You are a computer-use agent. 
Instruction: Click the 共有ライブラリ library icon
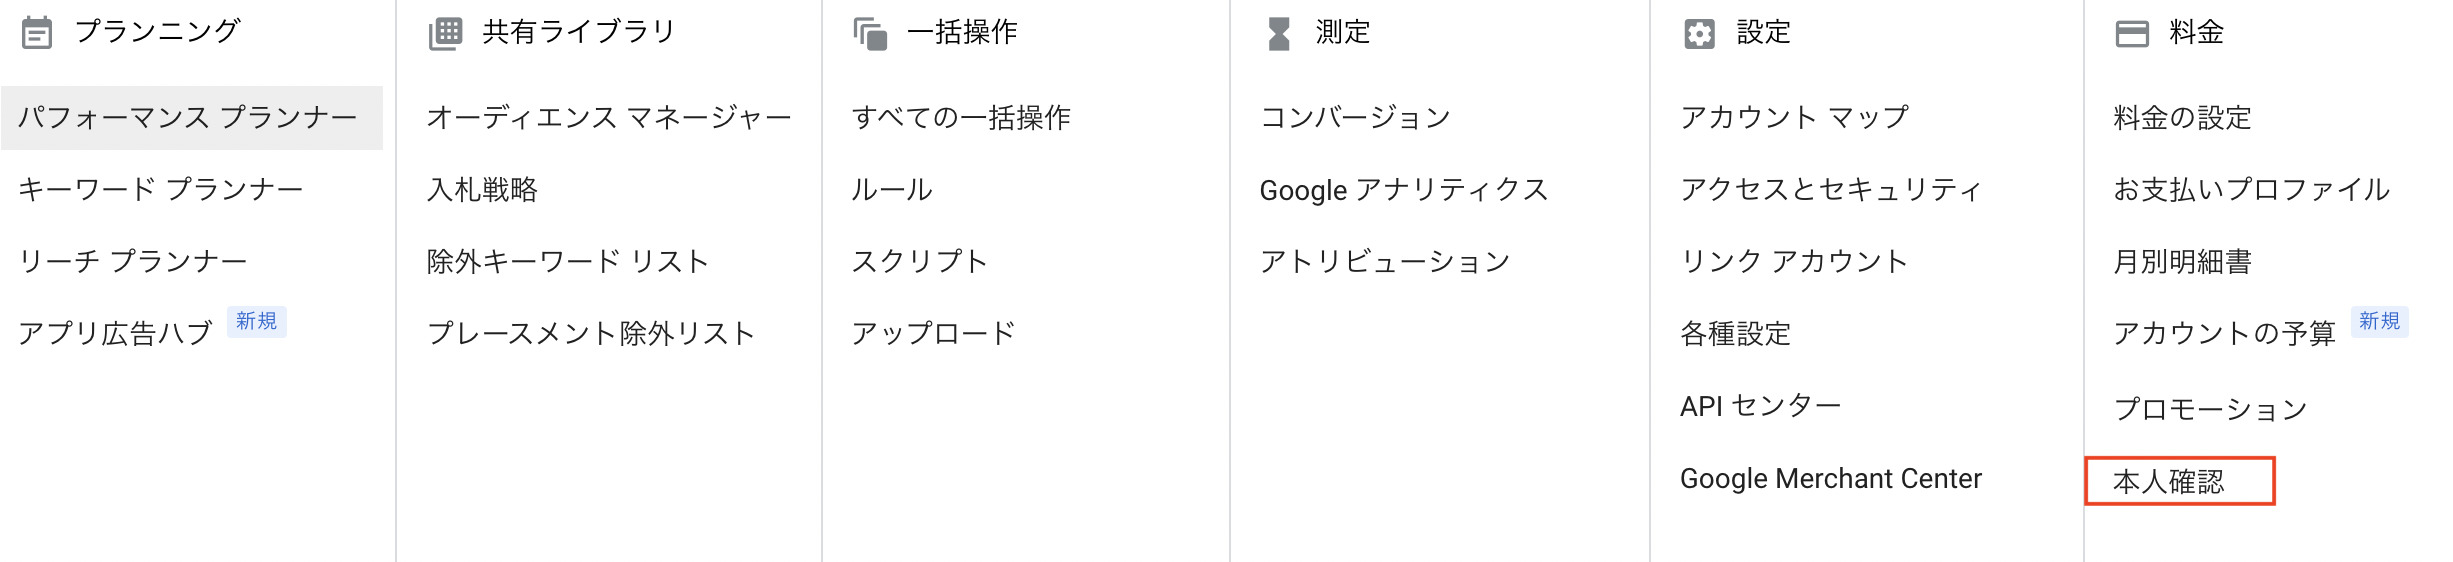pos(445,33)
